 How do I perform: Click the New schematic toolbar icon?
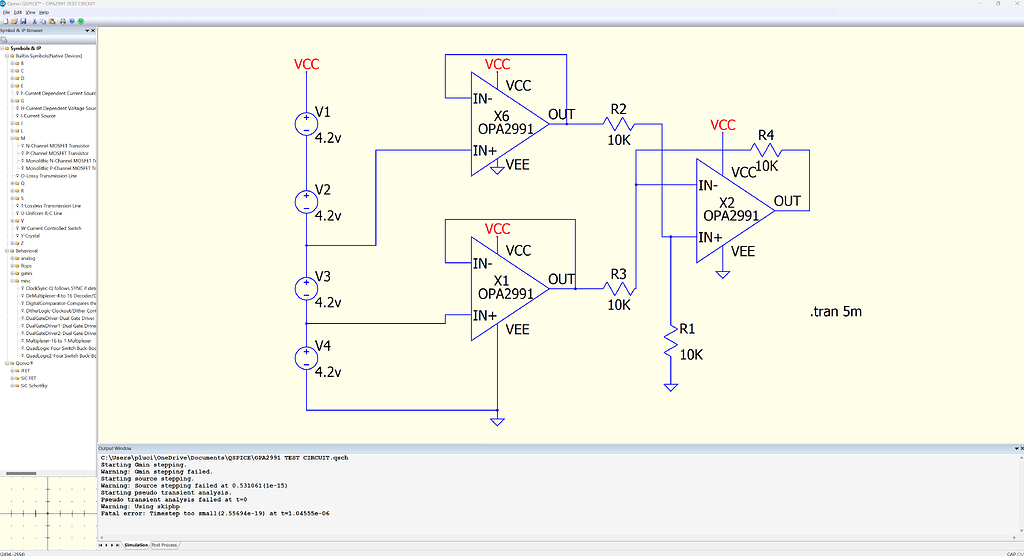(5, 21)
